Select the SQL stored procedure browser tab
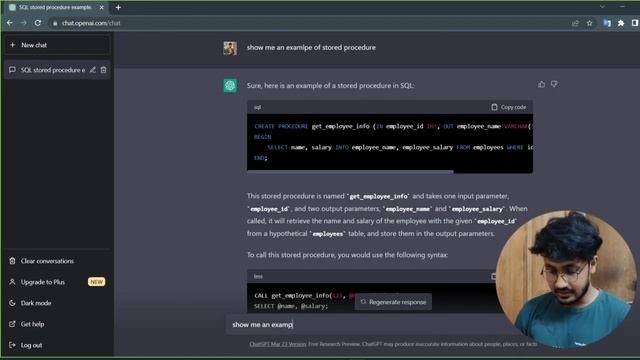The image size is (640, 360). point(56,7)
